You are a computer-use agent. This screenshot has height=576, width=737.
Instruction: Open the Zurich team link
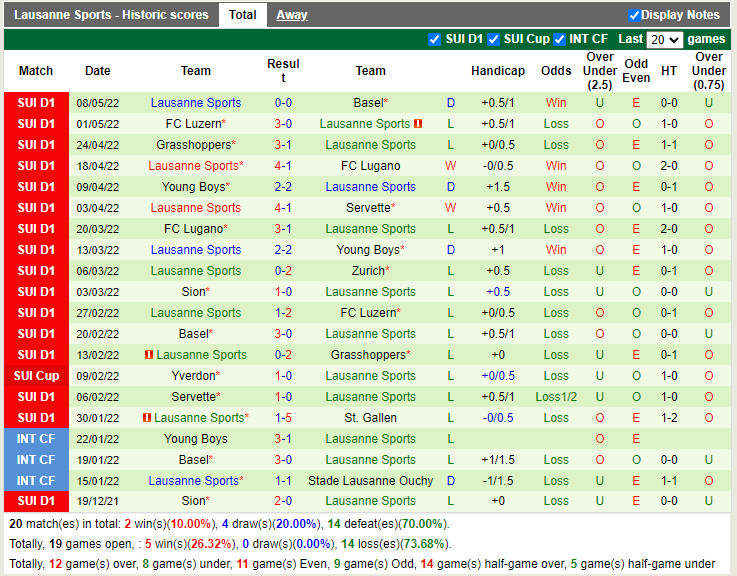point(368,271)
